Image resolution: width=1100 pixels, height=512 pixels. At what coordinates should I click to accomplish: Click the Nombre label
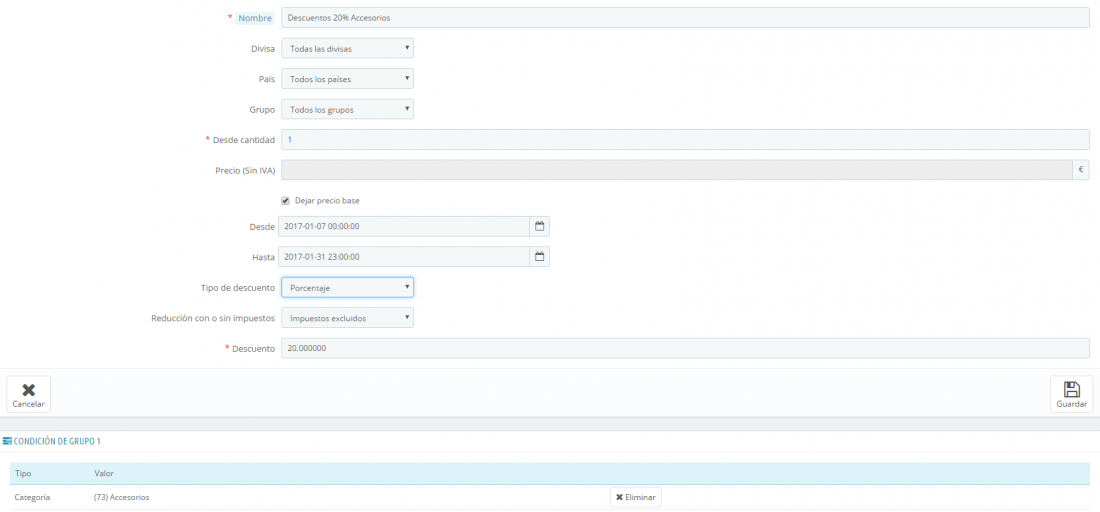coord(255,18)
